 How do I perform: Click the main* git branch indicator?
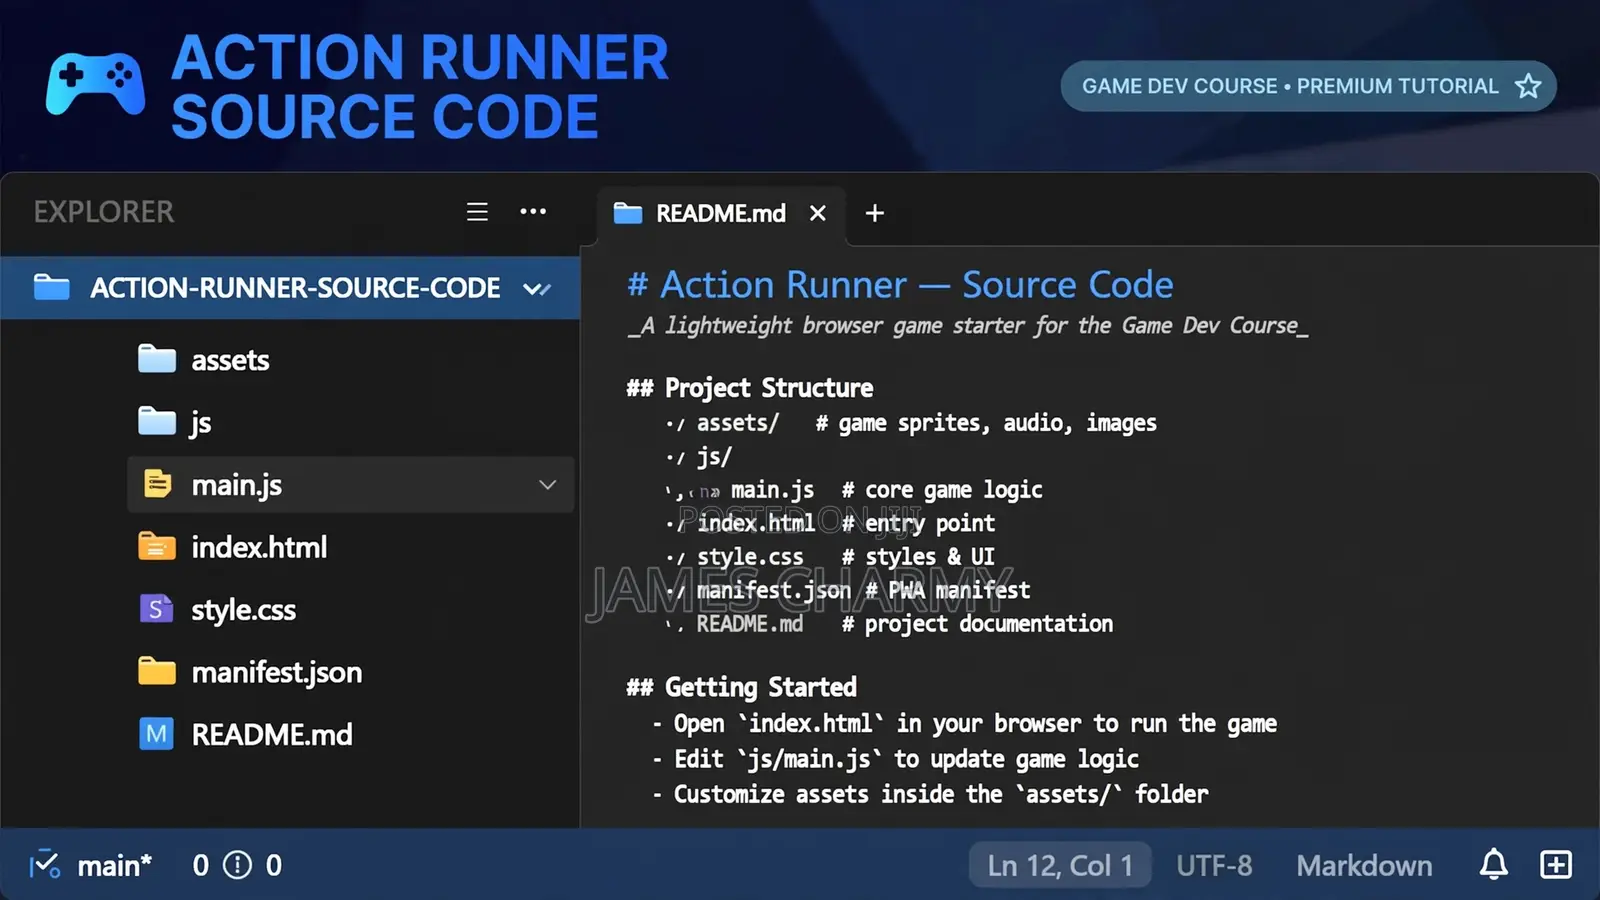click(x=115, y=866)
